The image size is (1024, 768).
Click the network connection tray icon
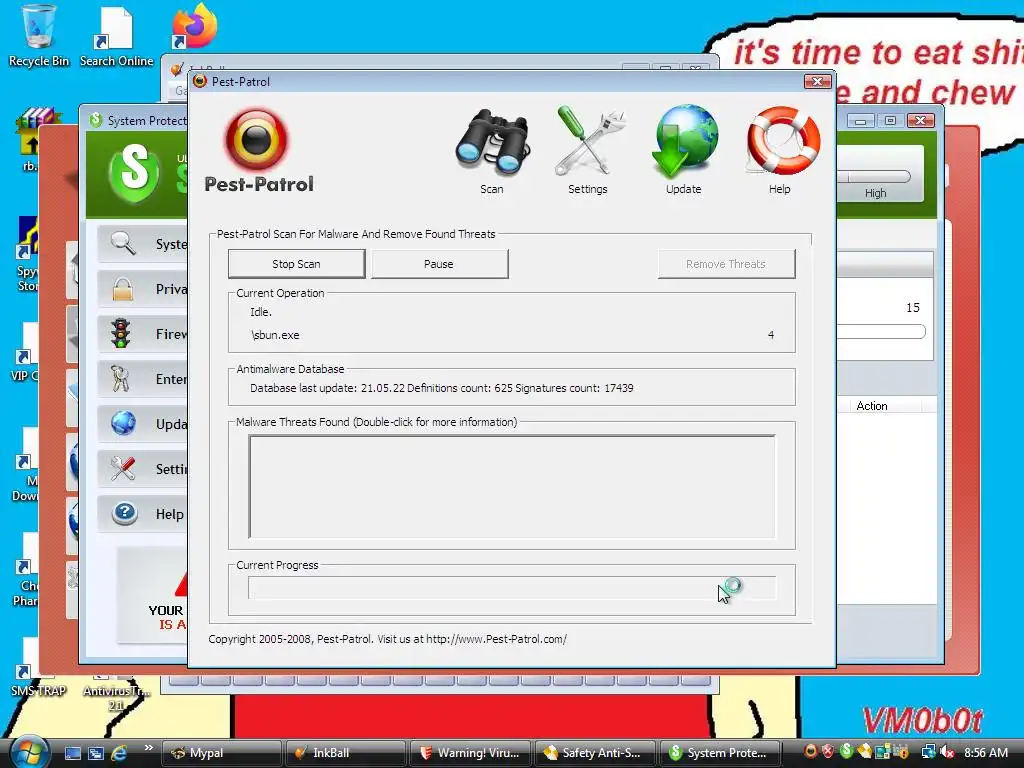[x=928, y=753]
